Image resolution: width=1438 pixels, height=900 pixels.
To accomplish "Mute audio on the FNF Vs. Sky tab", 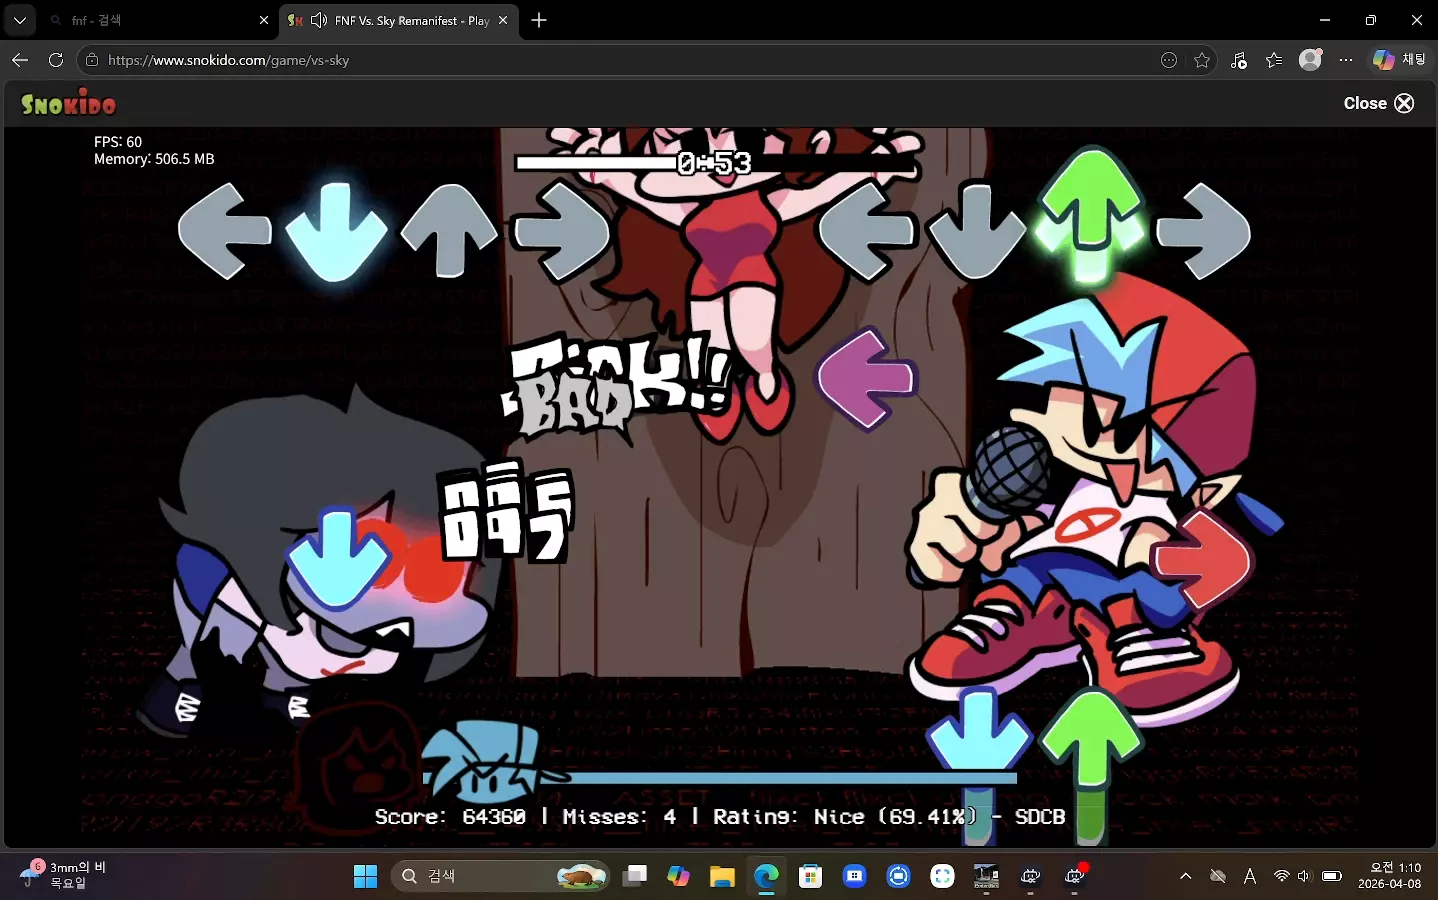I will [x=319, y=20].
